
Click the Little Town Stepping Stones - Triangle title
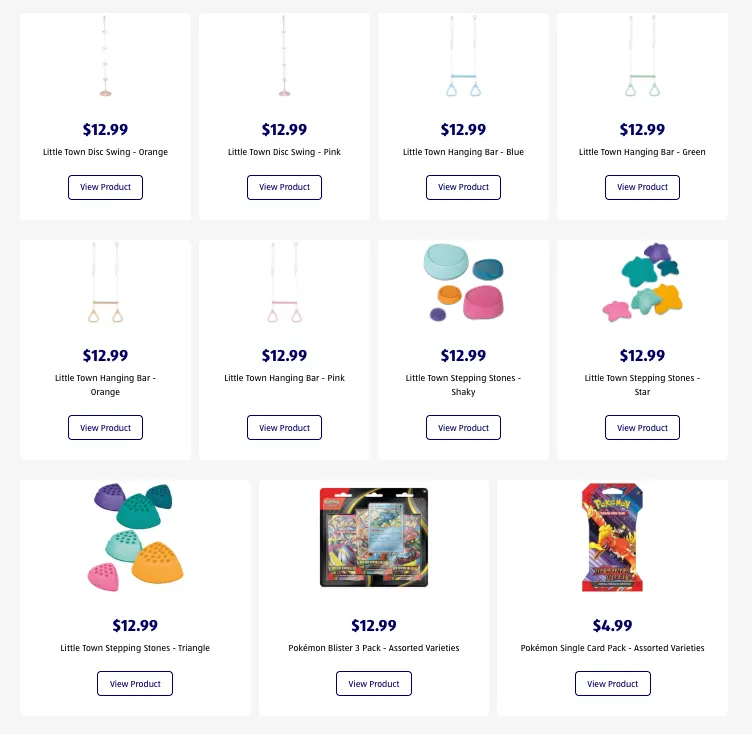coord(135,648)
